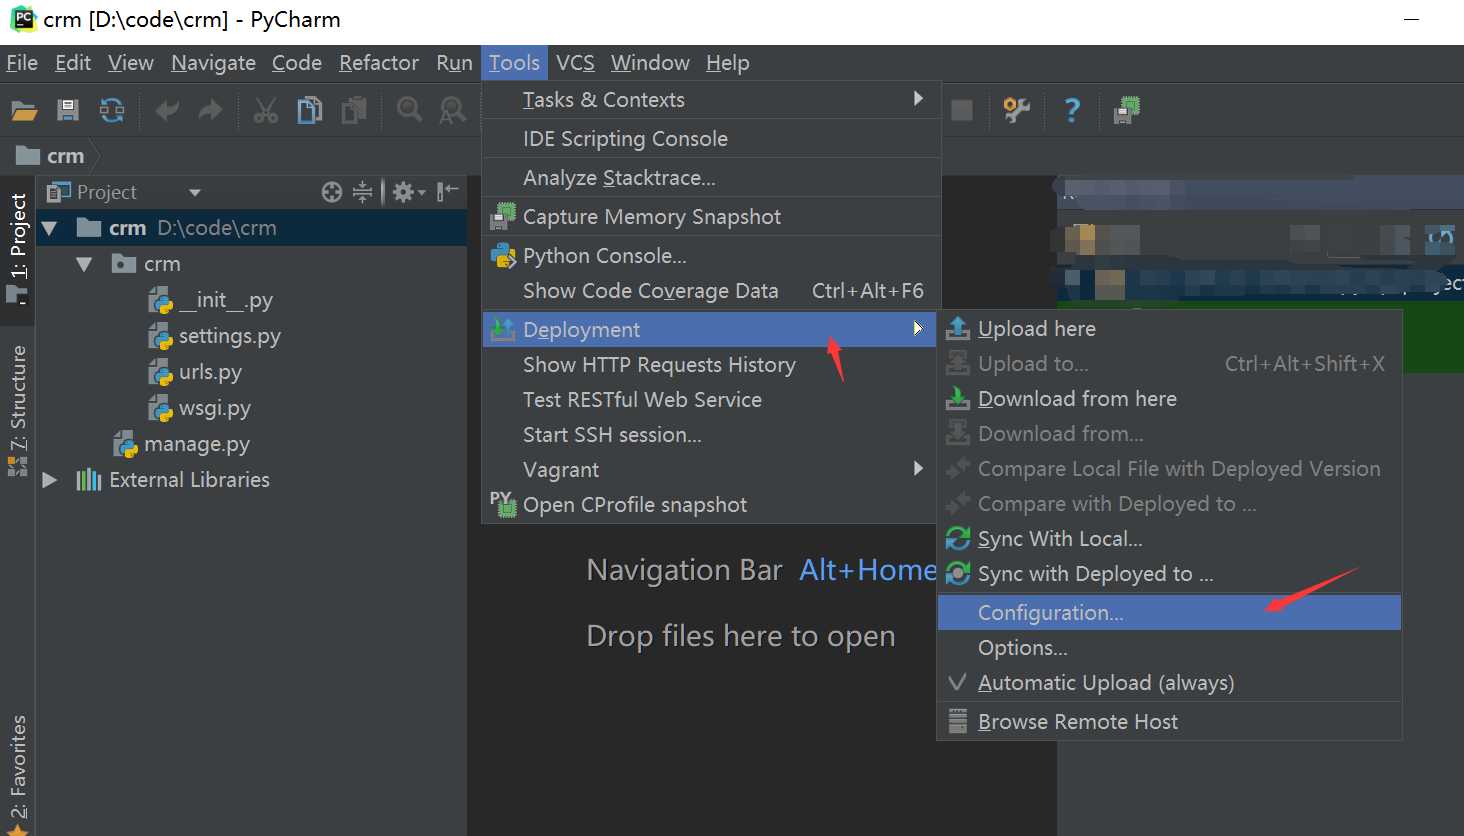Image resolution: width=1464 pixels, height=836 pixels.
Task: Open the File menu
Action: (22, 63)
